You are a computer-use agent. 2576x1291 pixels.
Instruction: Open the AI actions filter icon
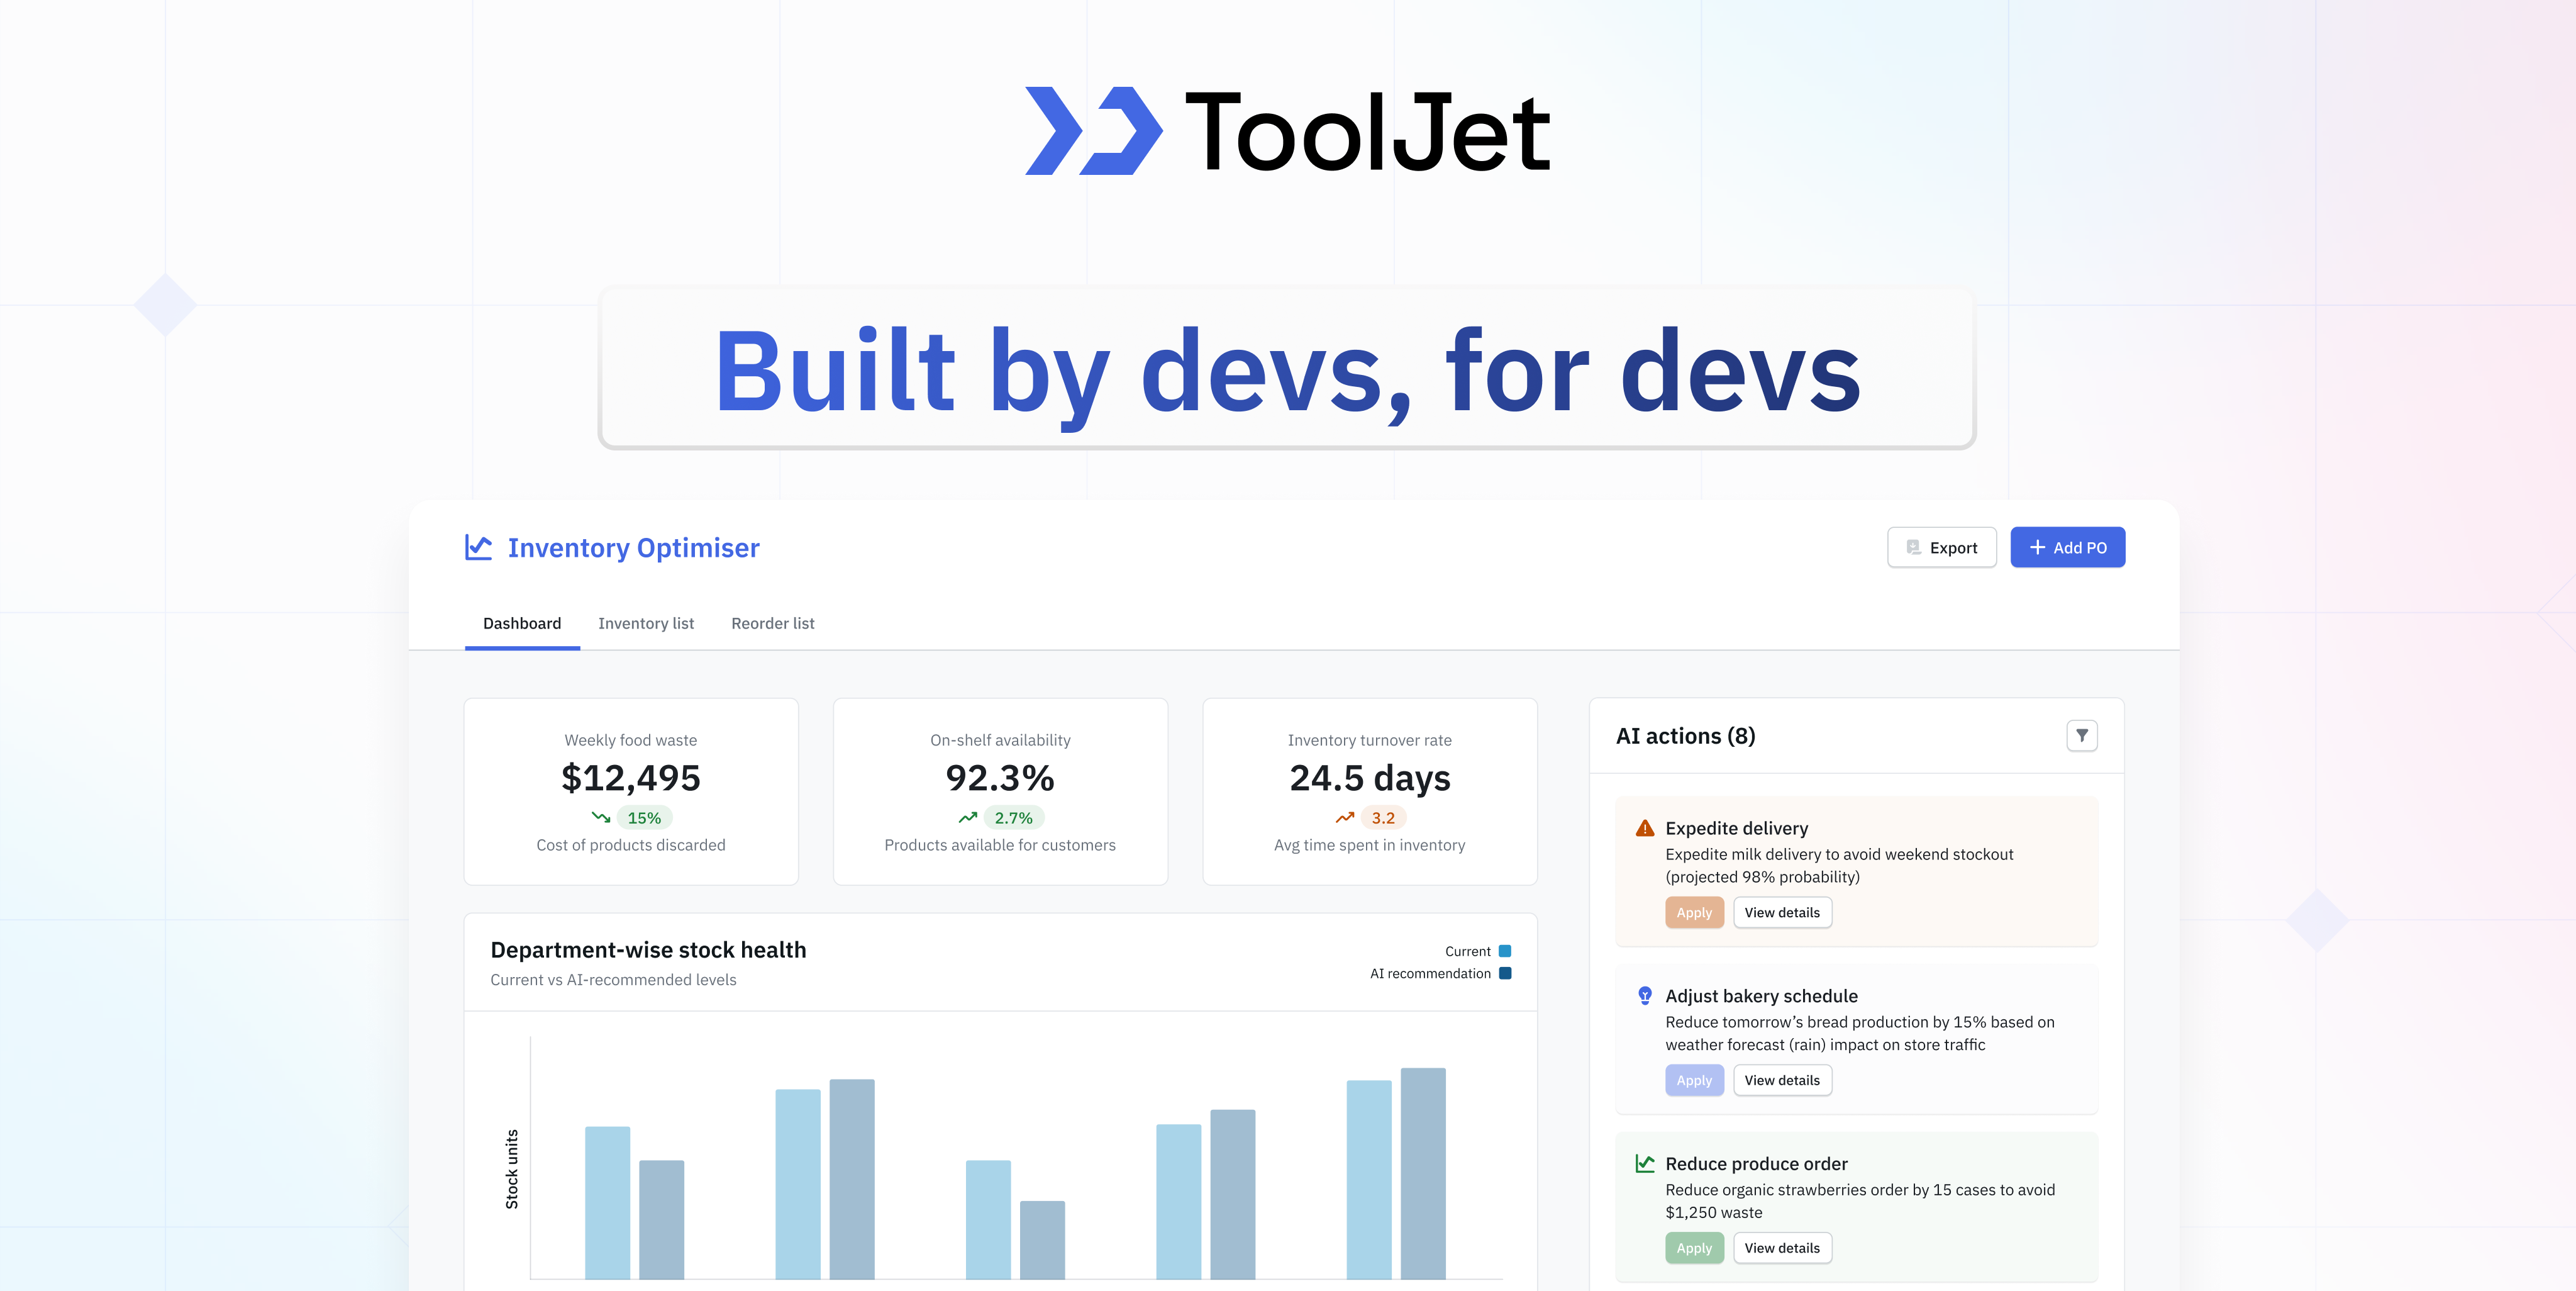[x=2081, y=735]
